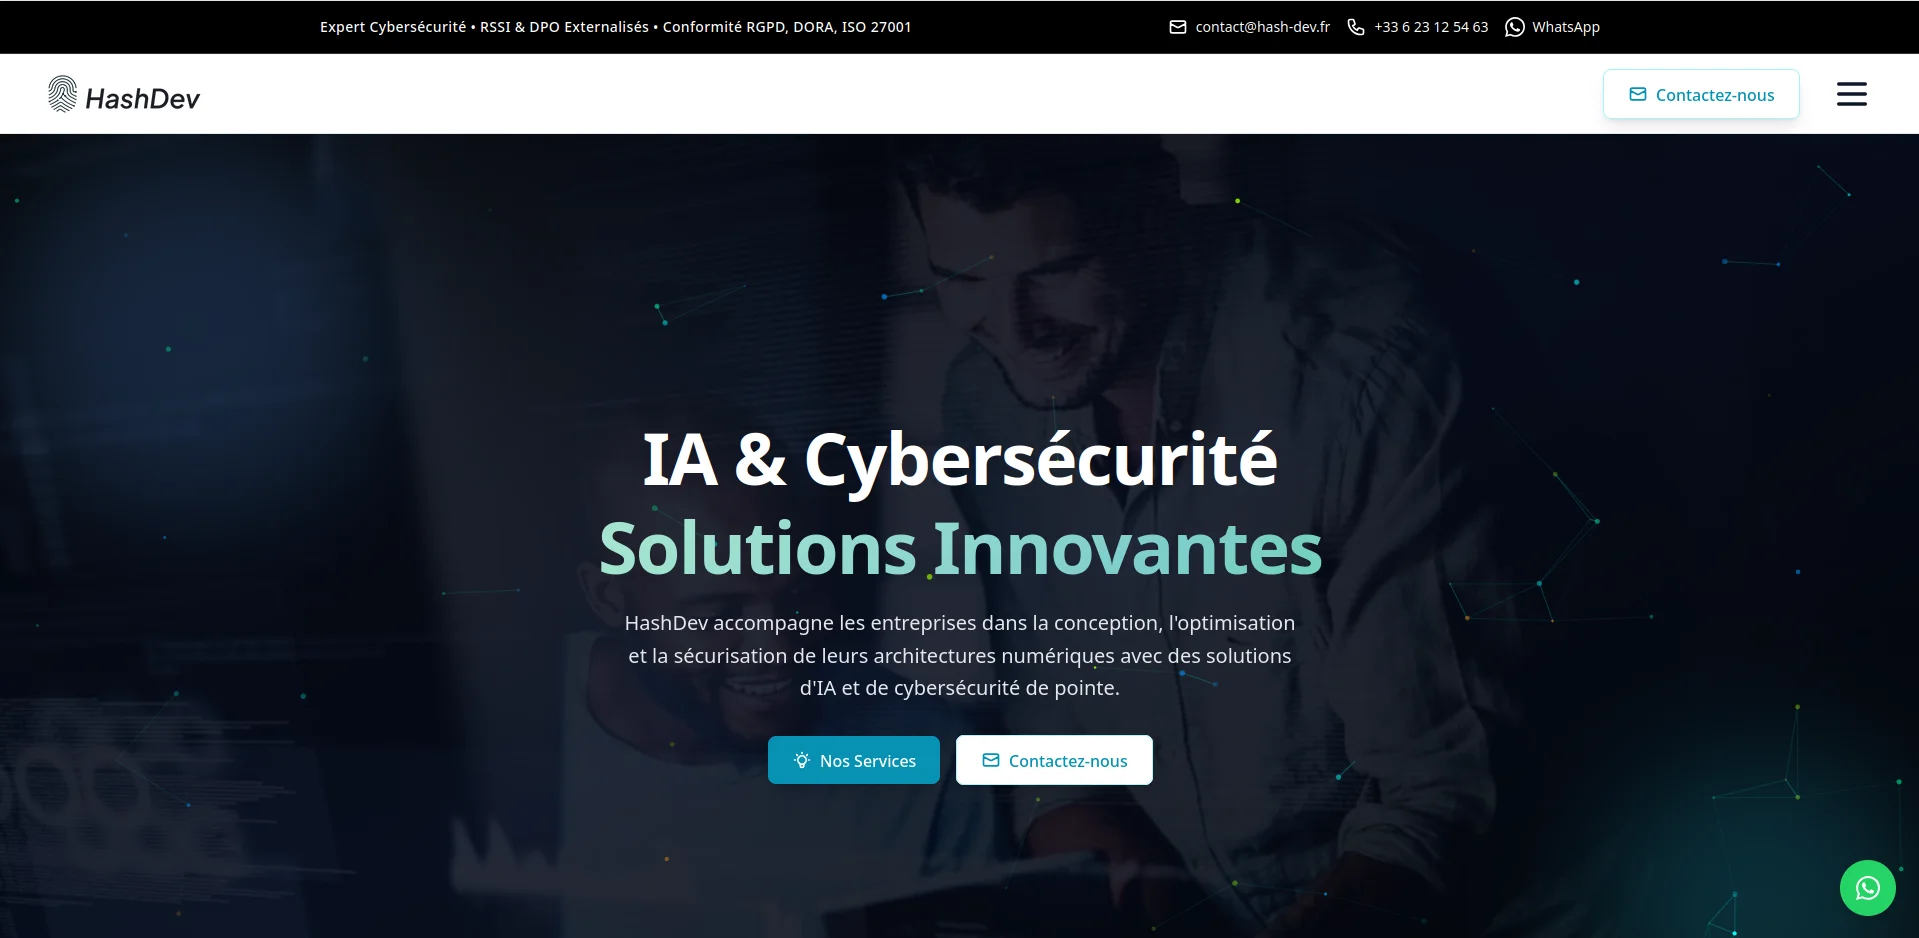Click the phone handset icon
The height and width of the screenshot is (938, 1919).
(x=1355, y=27)
